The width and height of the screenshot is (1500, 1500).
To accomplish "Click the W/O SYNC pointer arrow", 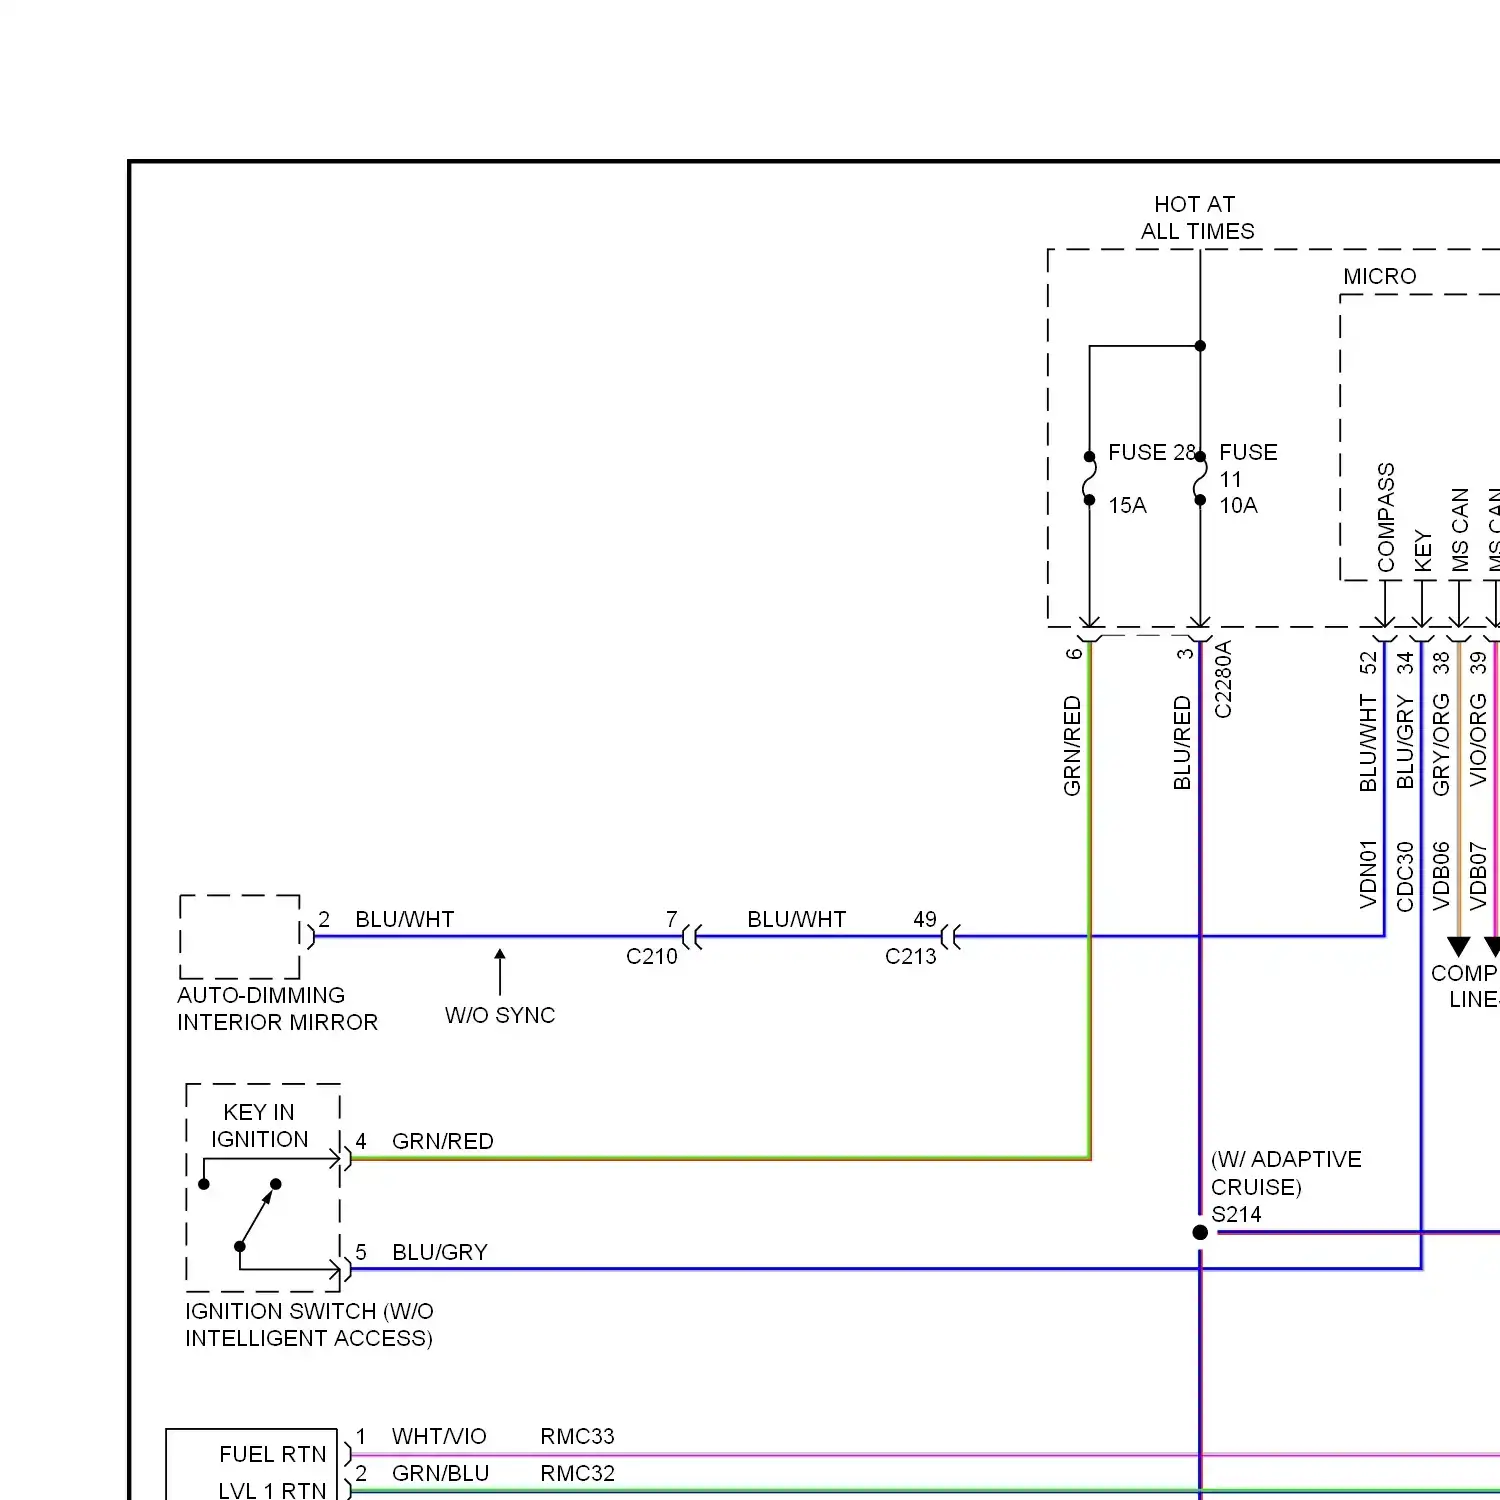I will tap(500, 972).
